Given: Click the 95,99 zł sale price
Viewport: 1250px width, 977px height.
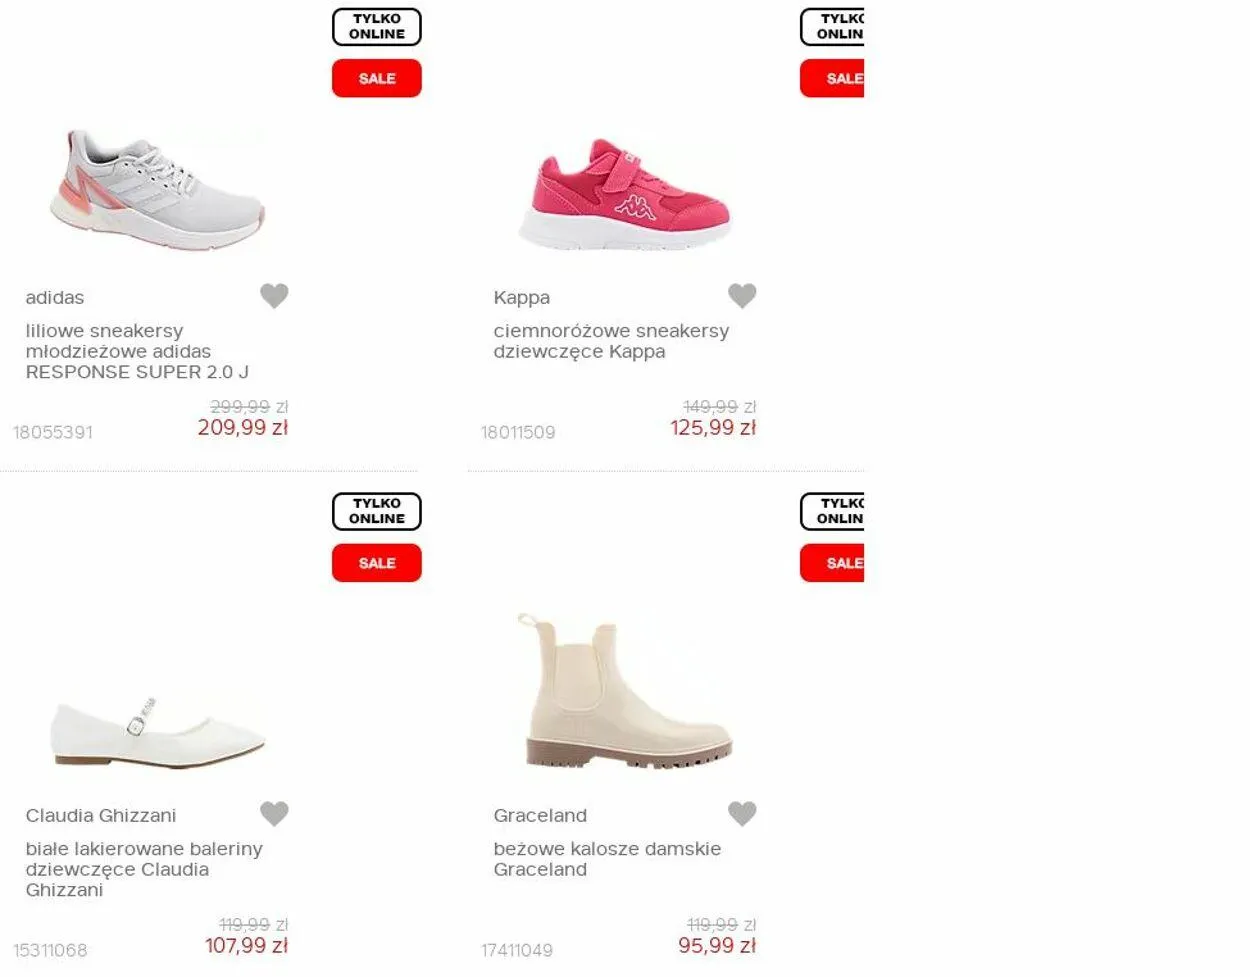Looking at the screenshot, I should 717,946.
